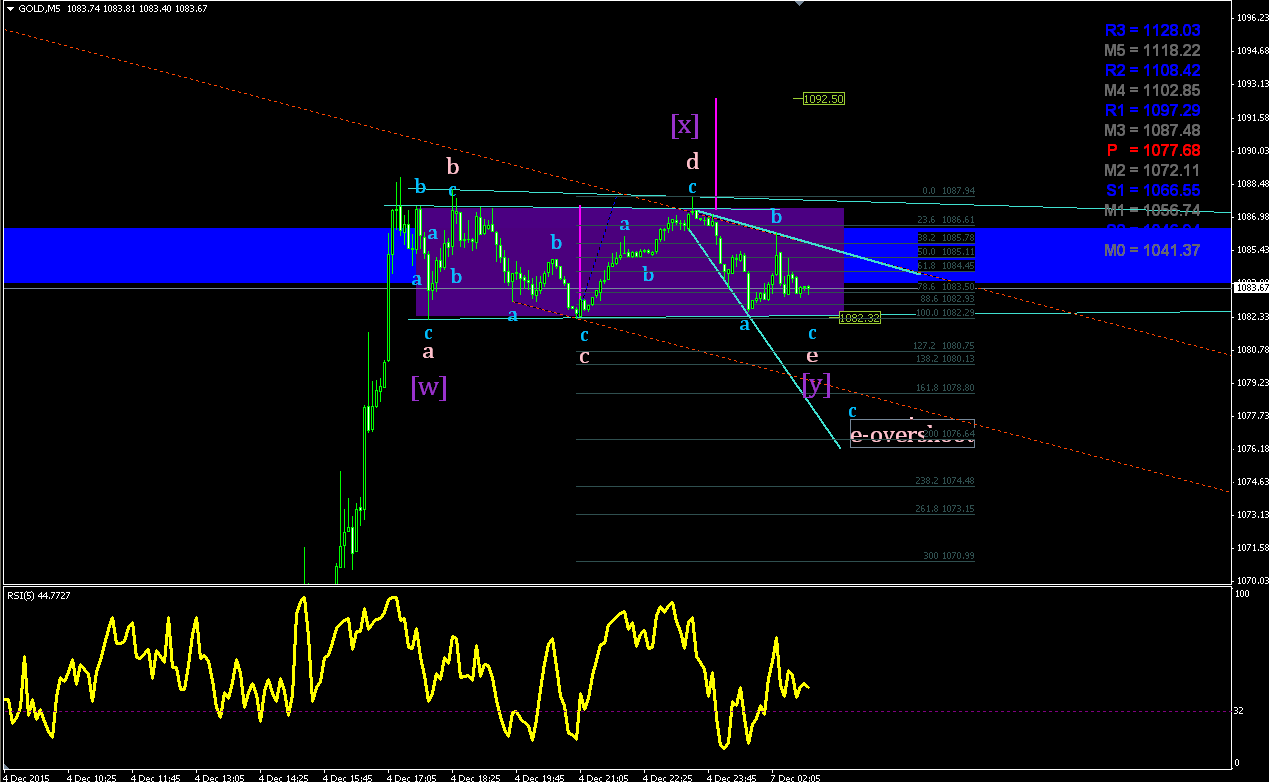The image size is (1269, 782).
Task: Click Fibonacci level 23.6 1086.61
Action: point(946,220)
